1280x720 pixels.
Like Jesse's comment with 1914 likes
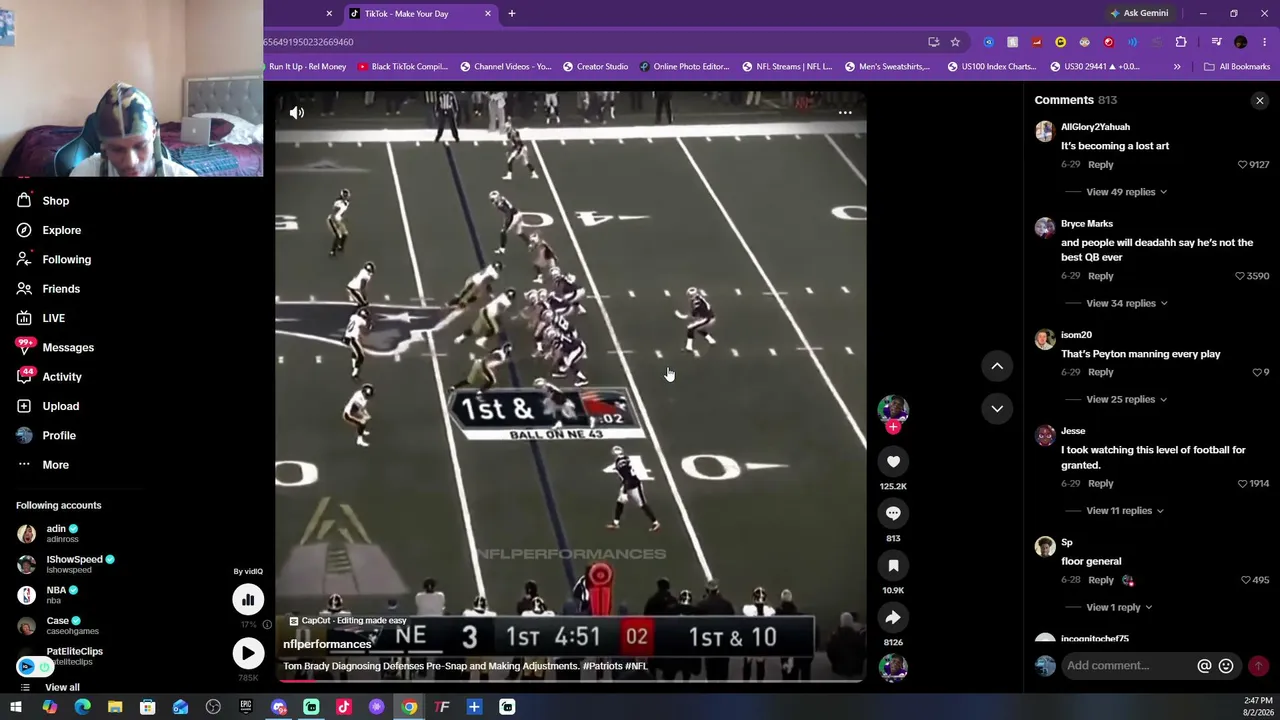pyautogui.click(x=1243, y=484)
